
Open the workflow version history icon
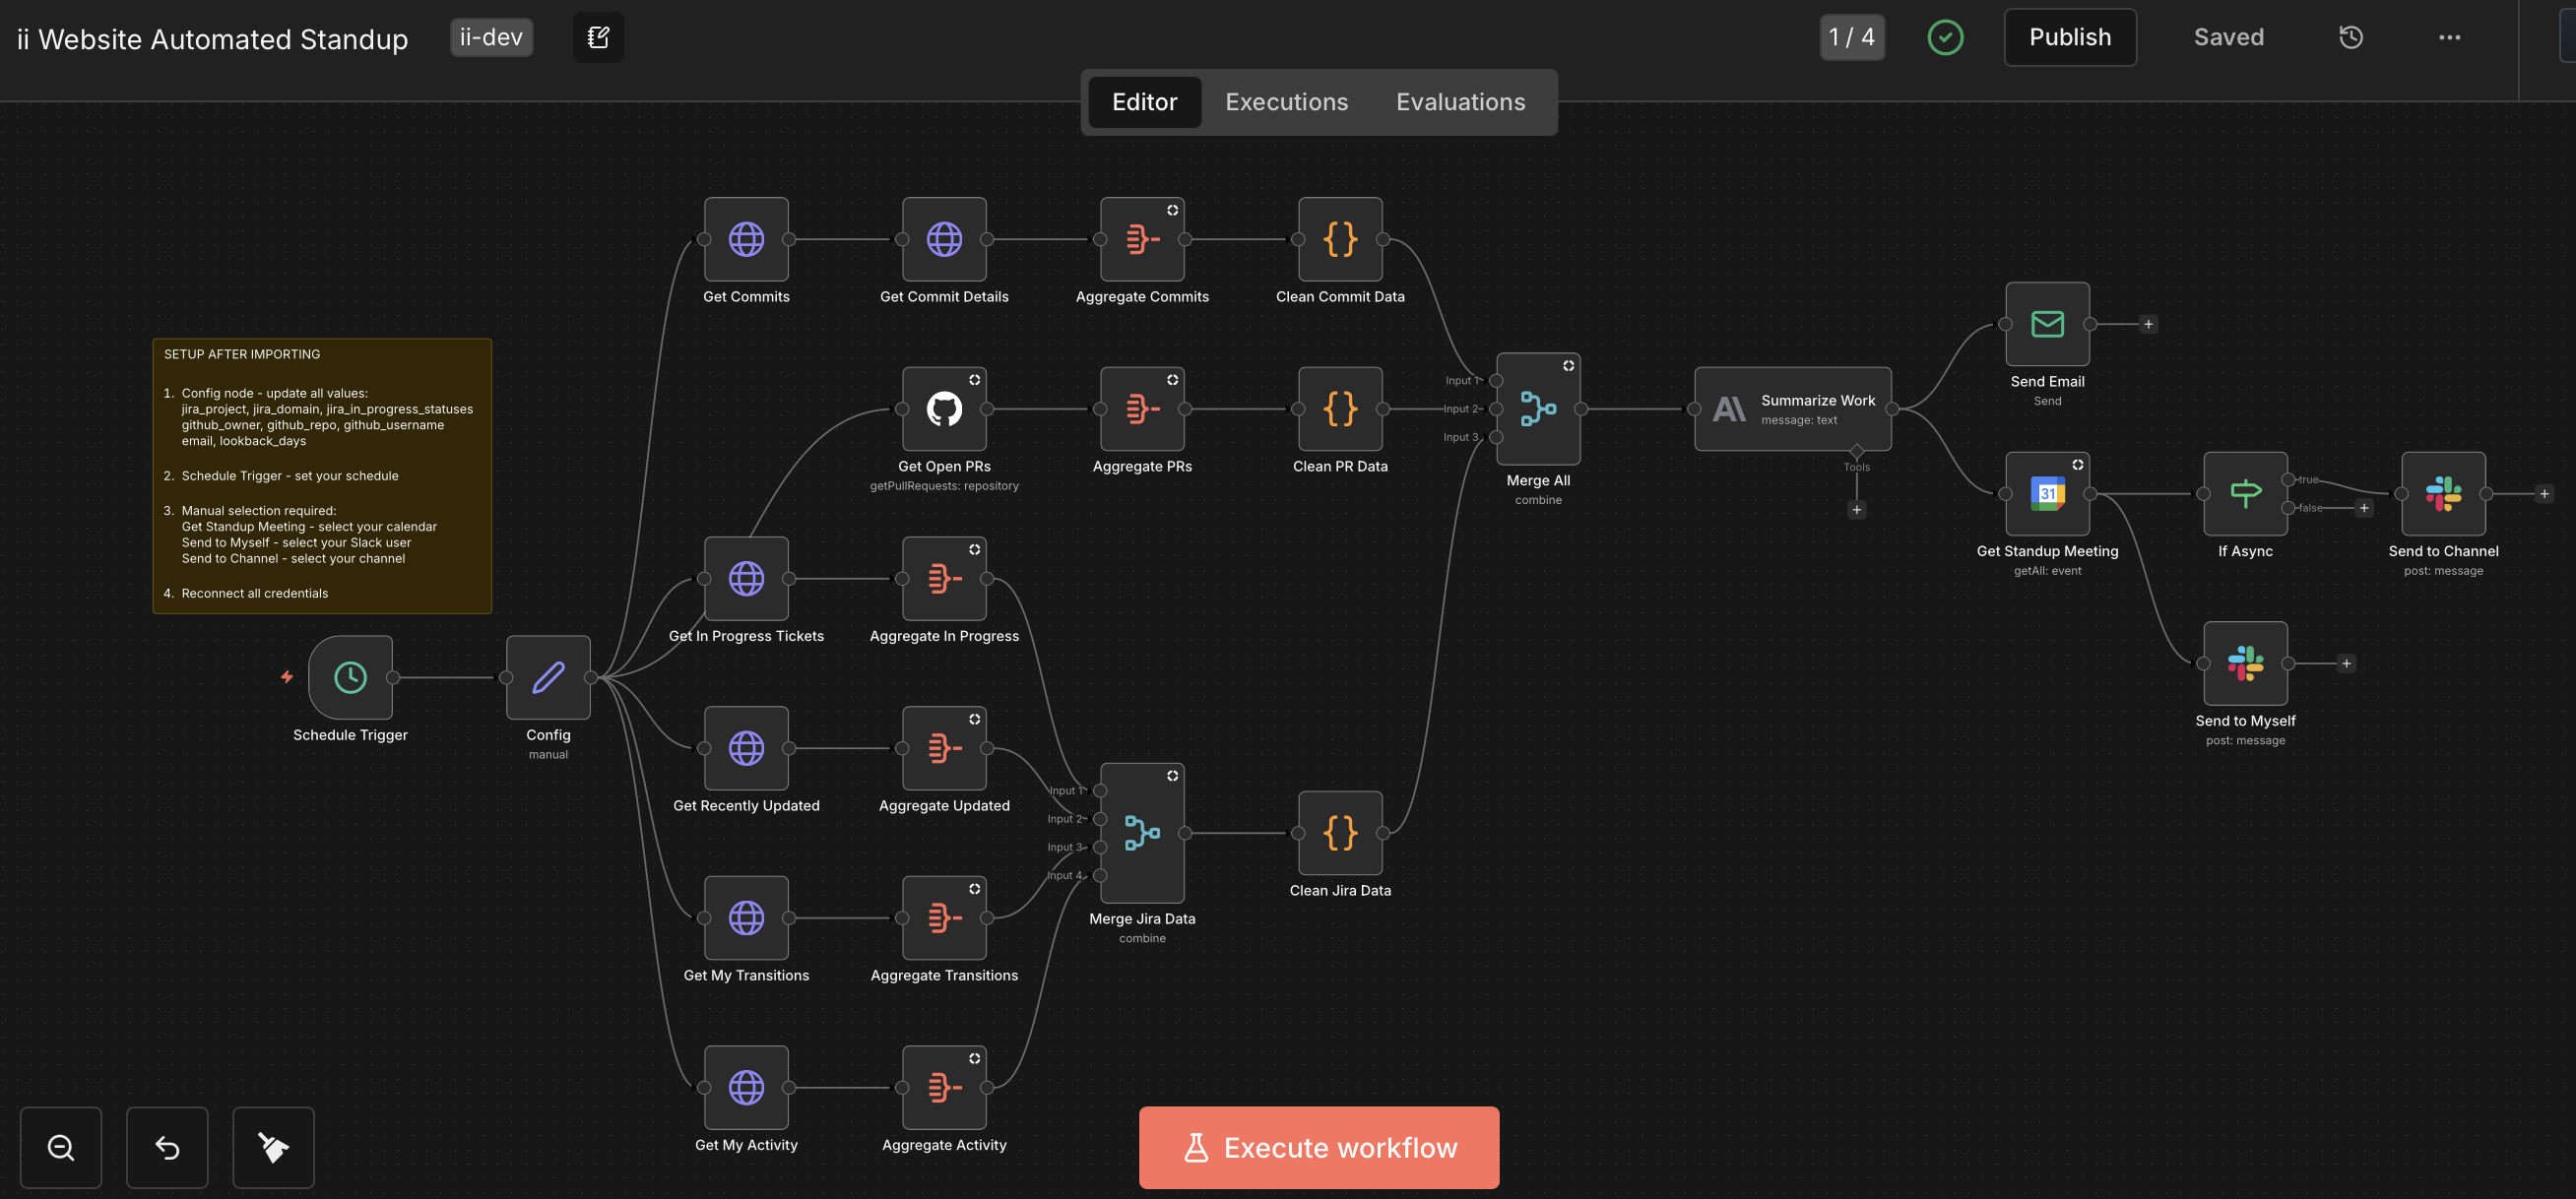2350,38
